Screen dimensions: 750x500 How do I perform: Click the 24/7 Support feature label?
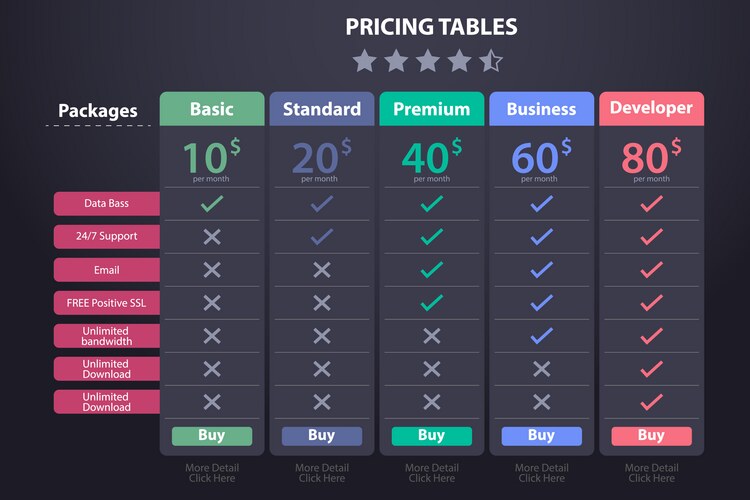[x=106, y=237]
